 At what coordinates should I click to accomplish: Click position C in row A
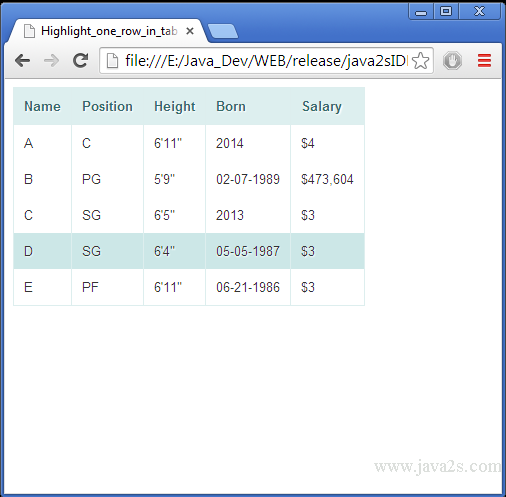[x=107, y=143]
